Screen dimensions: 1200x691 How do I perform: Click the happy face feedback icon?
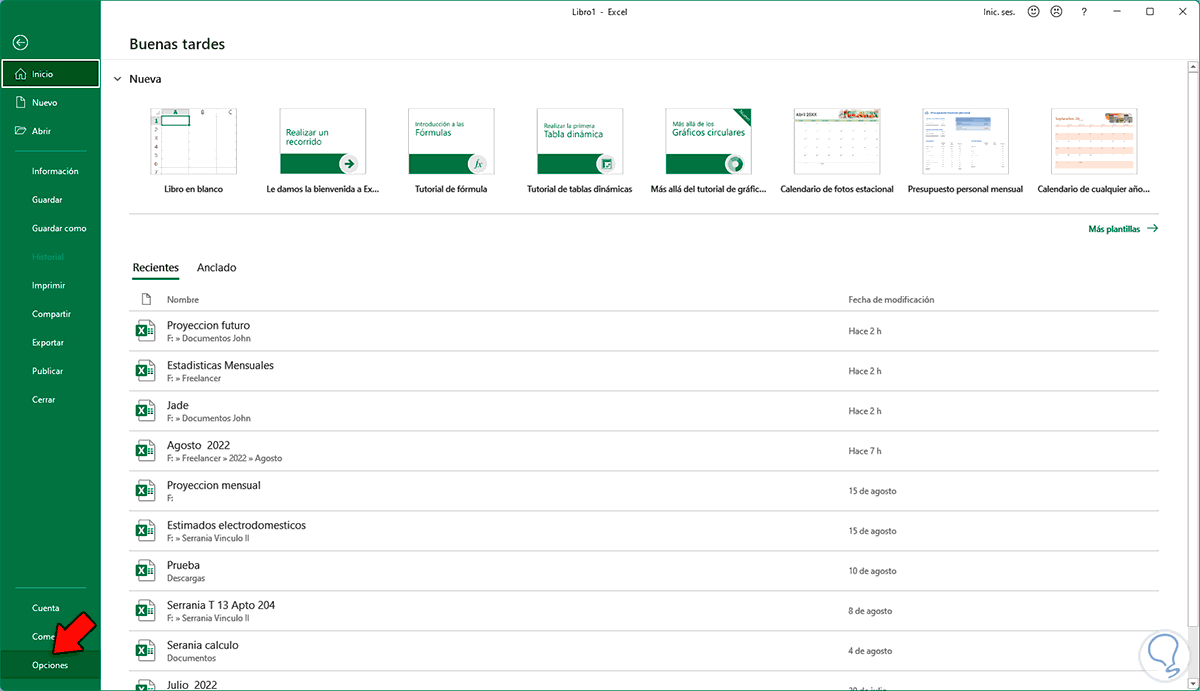[1033, 11]
